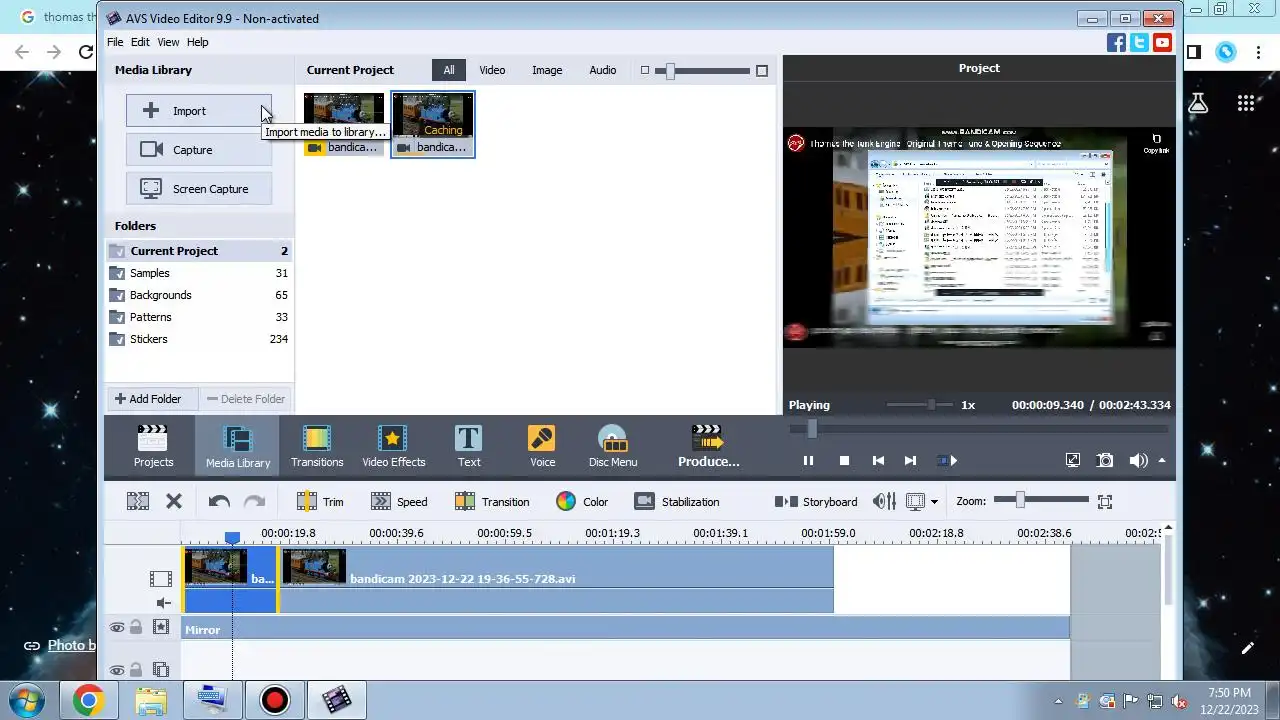Open the audio mixer icon

884,502
